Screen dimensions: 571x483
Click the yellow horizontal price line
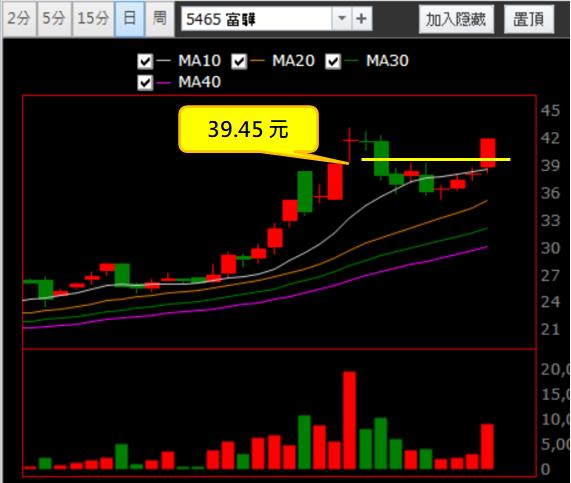pos(436,159)
